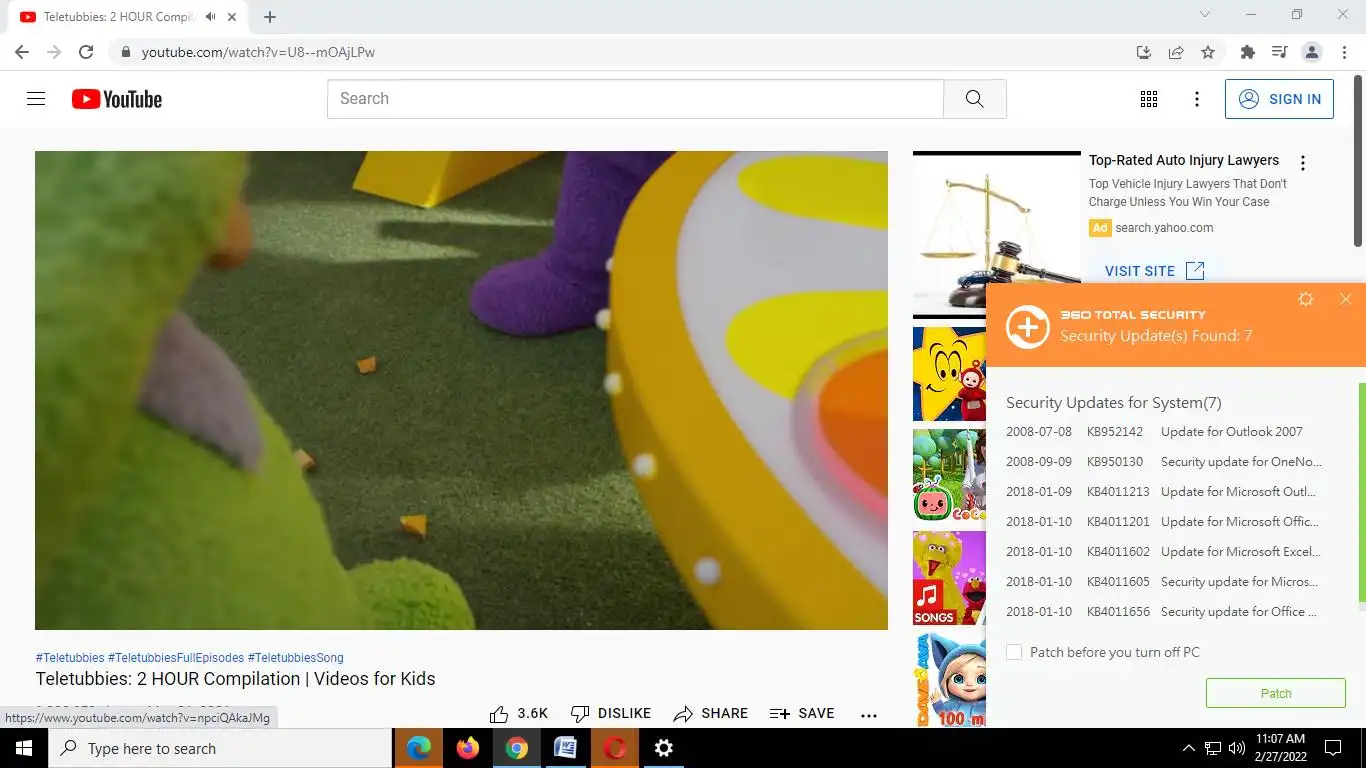Image resolution: width=1366 pixels, height=768 pixels.
Task: Open Top-Rated Auto Injury Lawyers ad title
Action: point(1184,160)
